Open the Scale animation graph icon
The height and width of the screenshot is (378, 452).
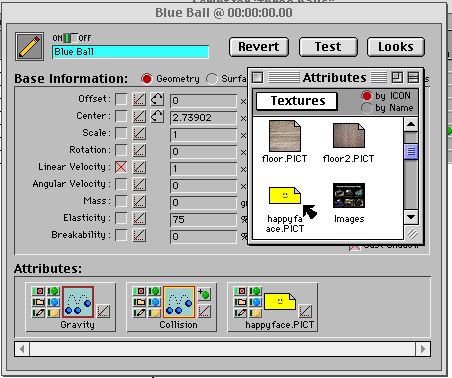(139, 133)
